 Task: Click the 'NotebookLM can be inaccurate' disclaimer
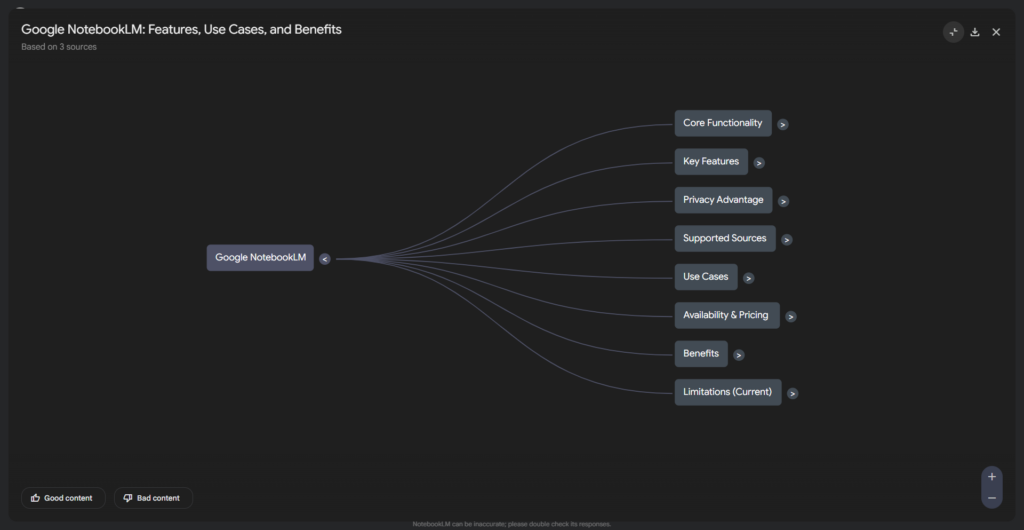point(511,524)
